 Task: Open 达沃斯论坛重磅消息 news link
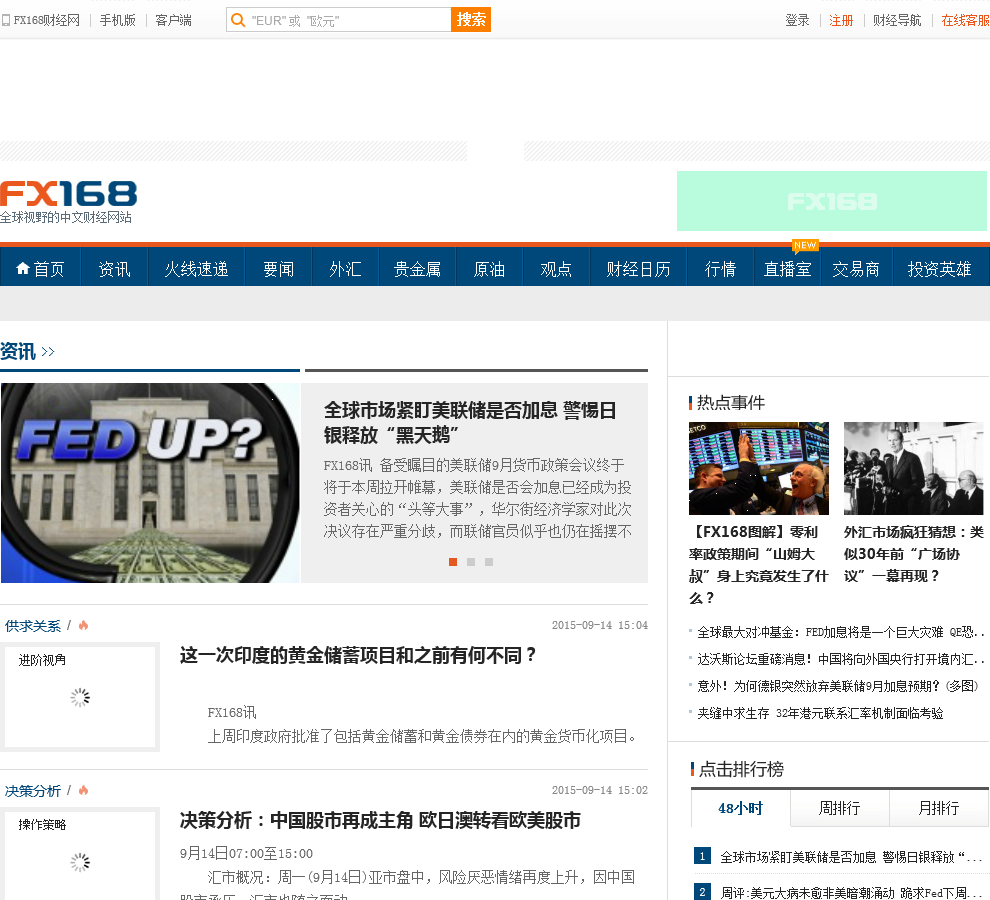pyautogui.click(x=840, y=659)
